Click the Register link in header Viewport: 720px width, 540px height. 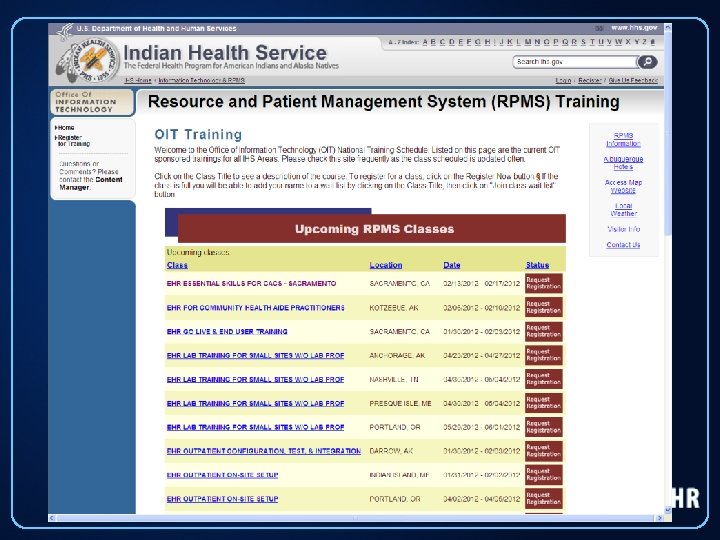(x=590, y=80)
